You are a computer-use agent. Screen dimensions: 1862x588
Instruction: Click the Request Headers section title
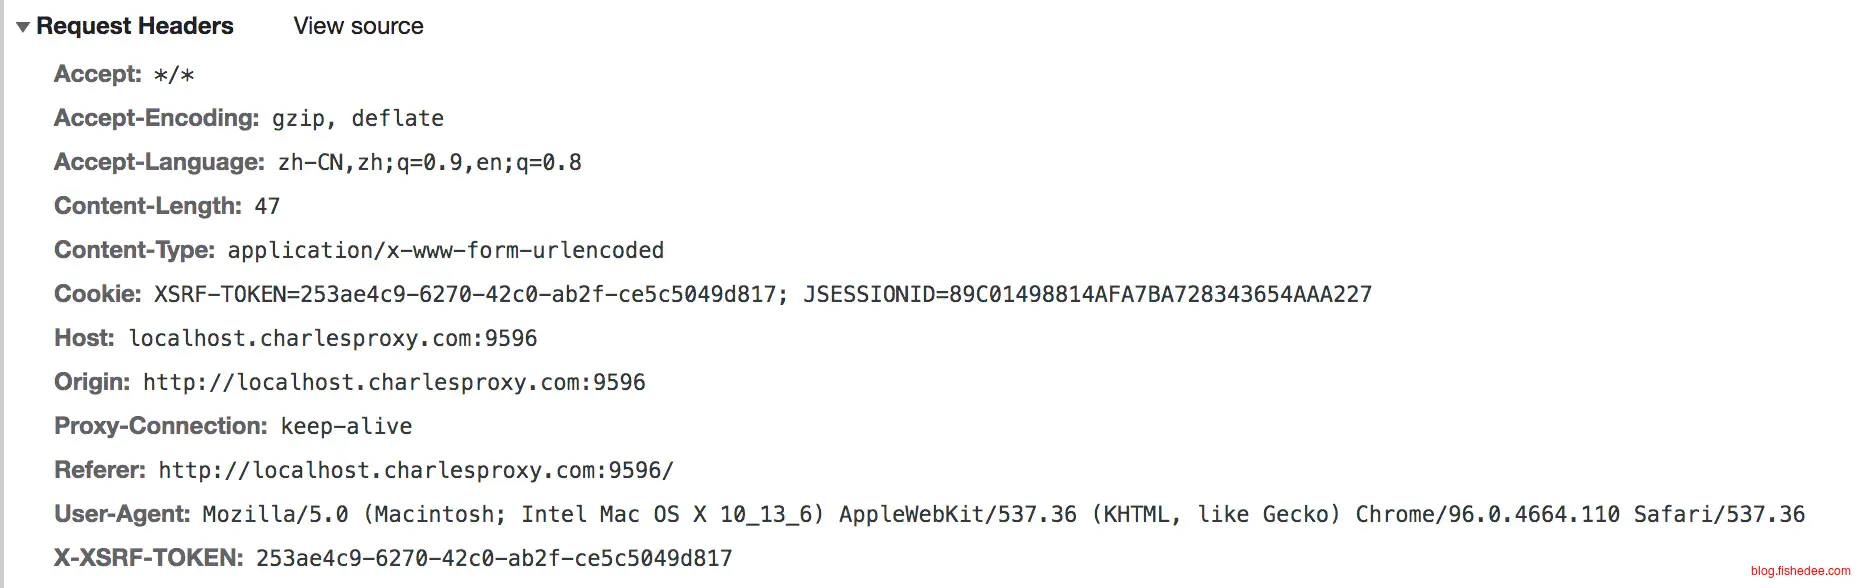point(135,26)
